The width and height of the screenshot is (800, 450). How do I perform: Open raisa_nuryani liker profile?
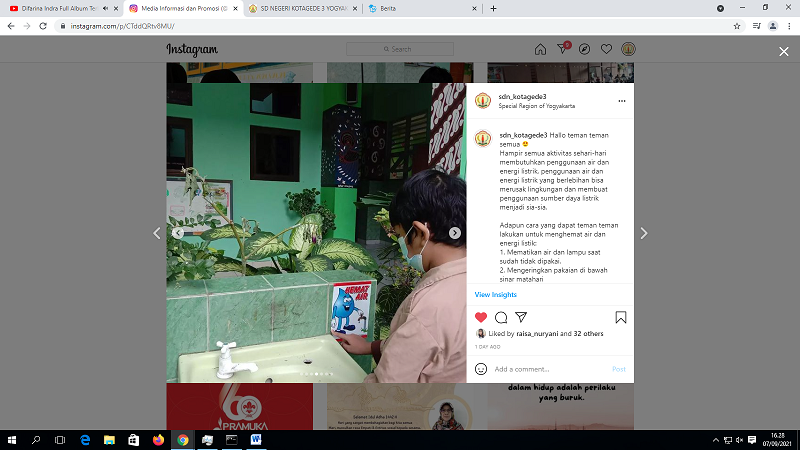tap(537, 334)
